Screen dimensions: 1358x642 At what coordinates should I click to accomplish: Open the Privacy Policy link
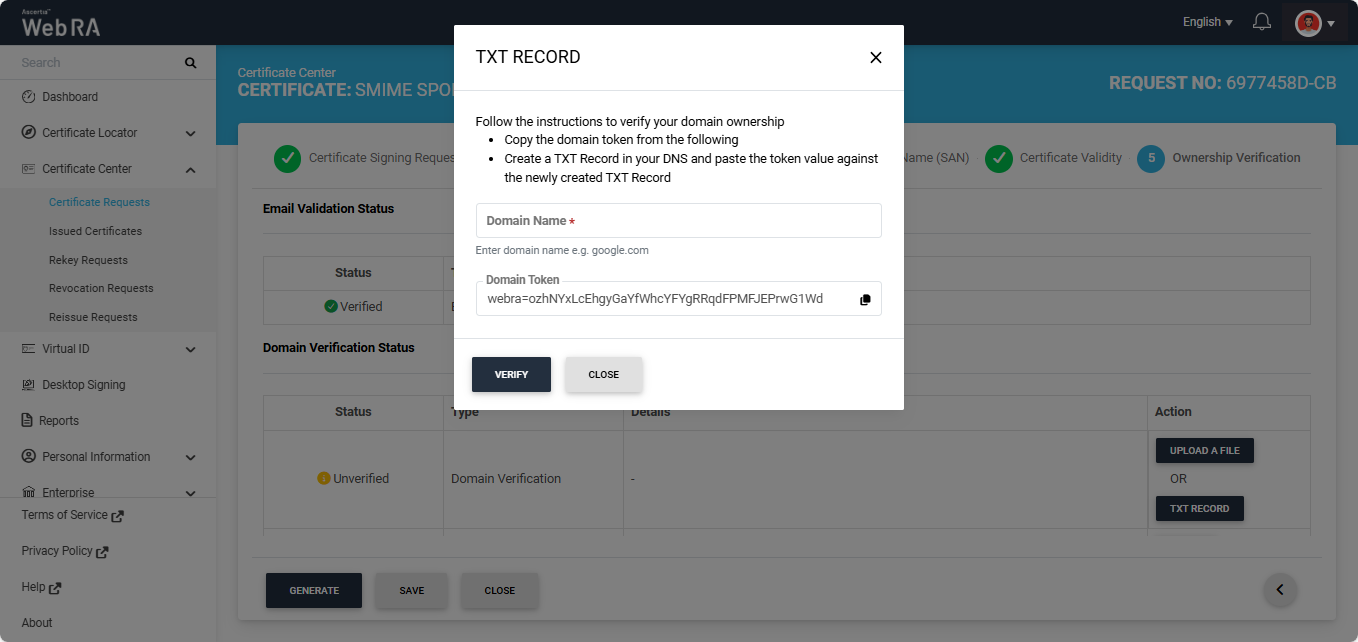57,551
